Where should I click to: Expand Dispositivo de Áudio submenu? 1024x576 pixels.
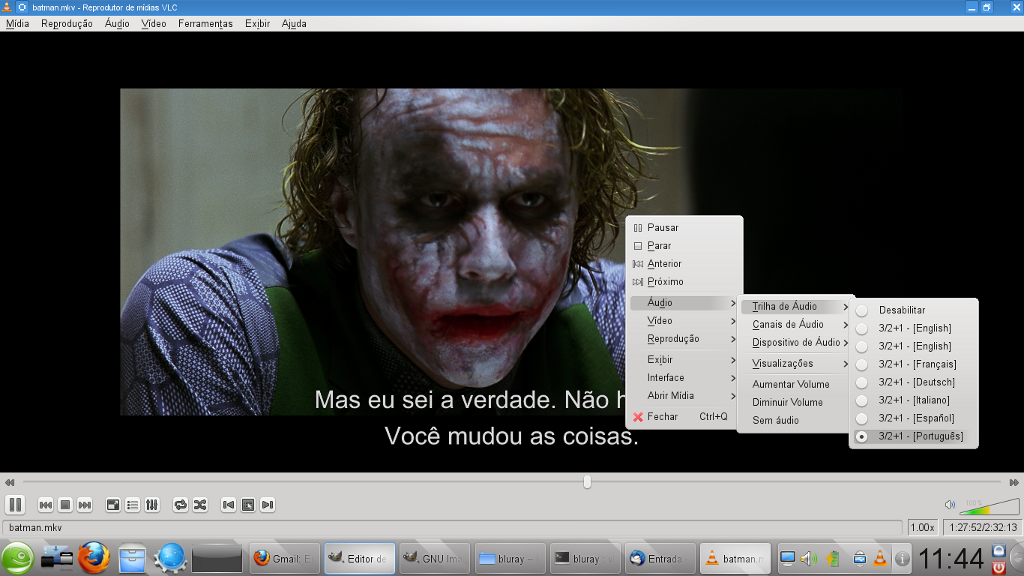pos(795,342)
